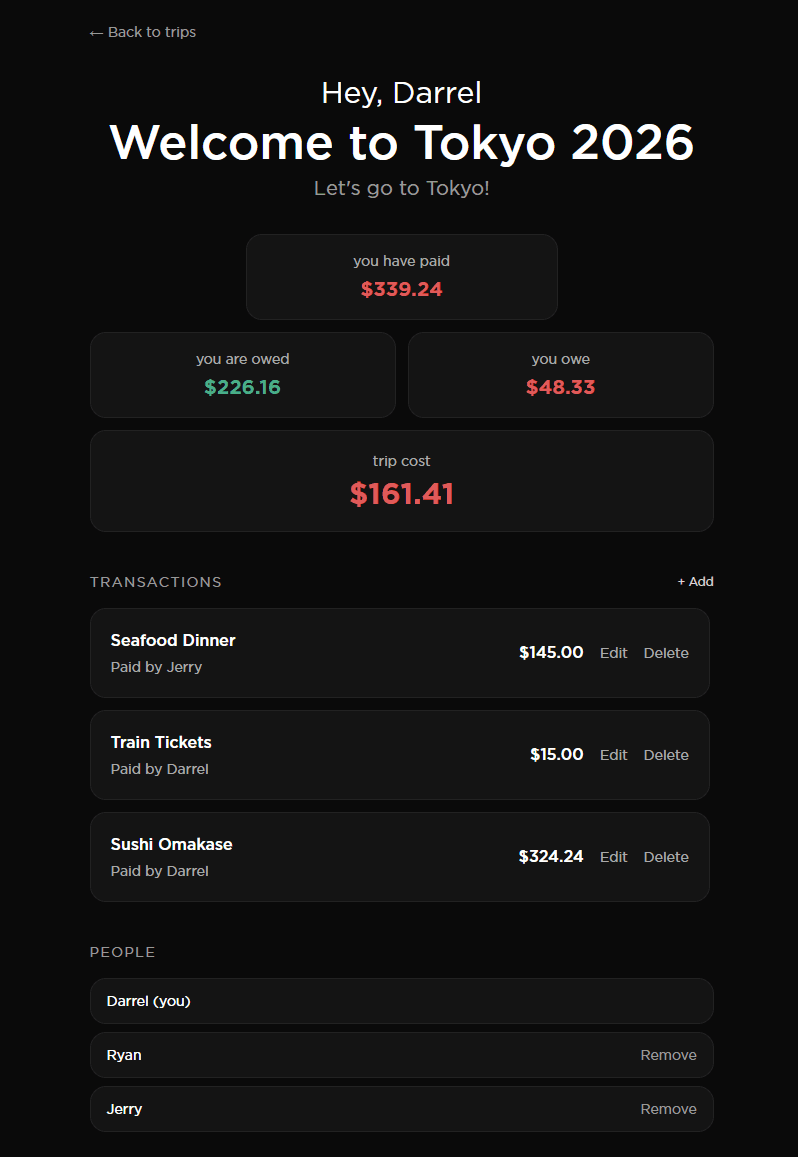Select the 'you are owed' summary card
The height and width of the screenshot is (1157, 798).
point(243,375)
